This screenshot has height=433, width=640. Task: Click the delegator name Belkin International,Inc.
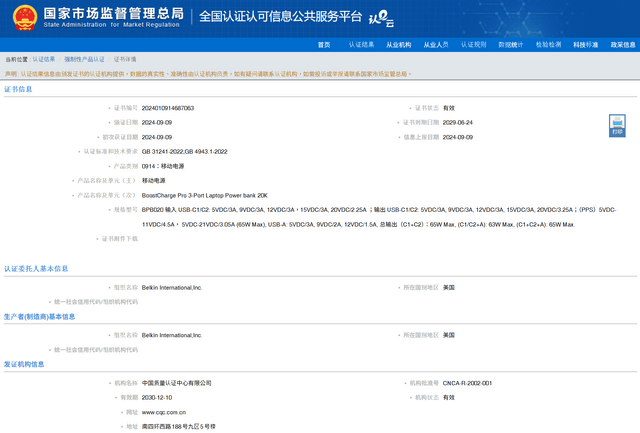click(x=172, y=288)
